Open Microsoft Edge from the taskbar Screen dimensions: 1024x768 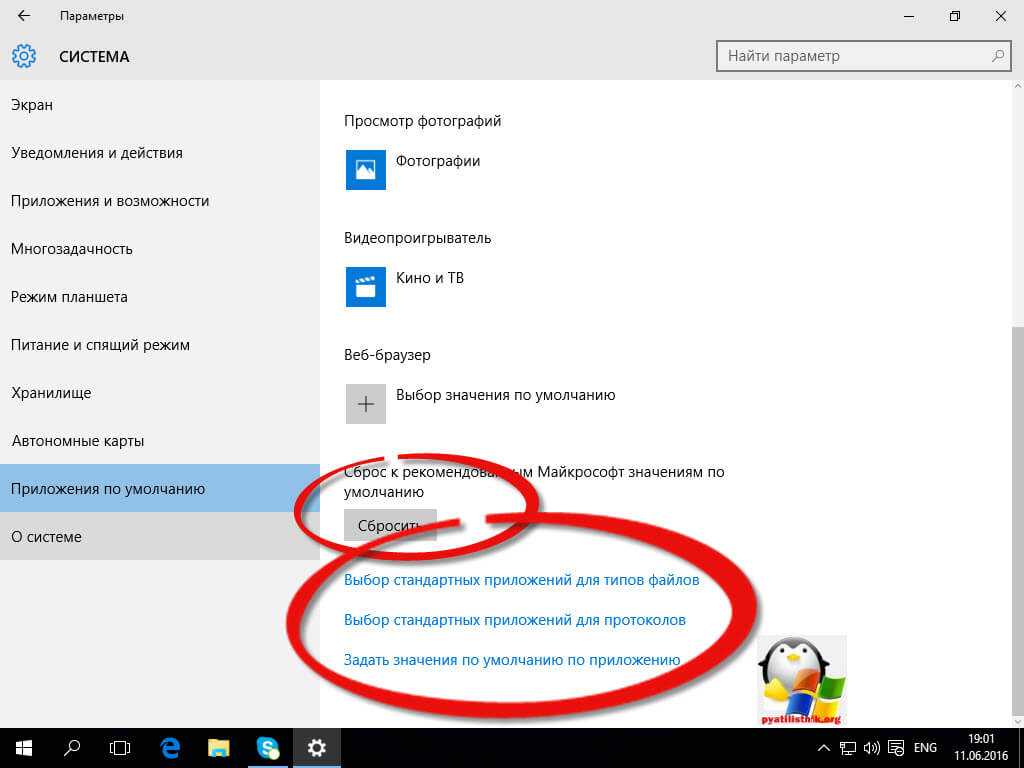coord(170,747)
